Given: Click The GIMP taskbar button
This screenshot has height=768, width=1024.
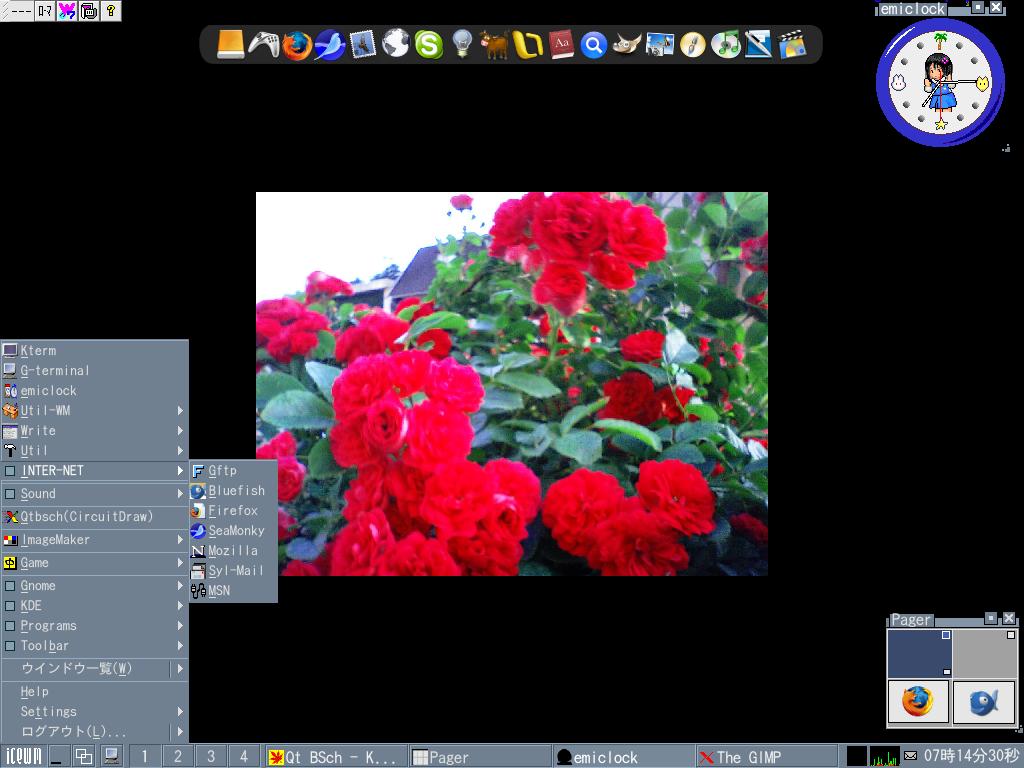Looking at the screenshot, I should [x=765, y=757].
